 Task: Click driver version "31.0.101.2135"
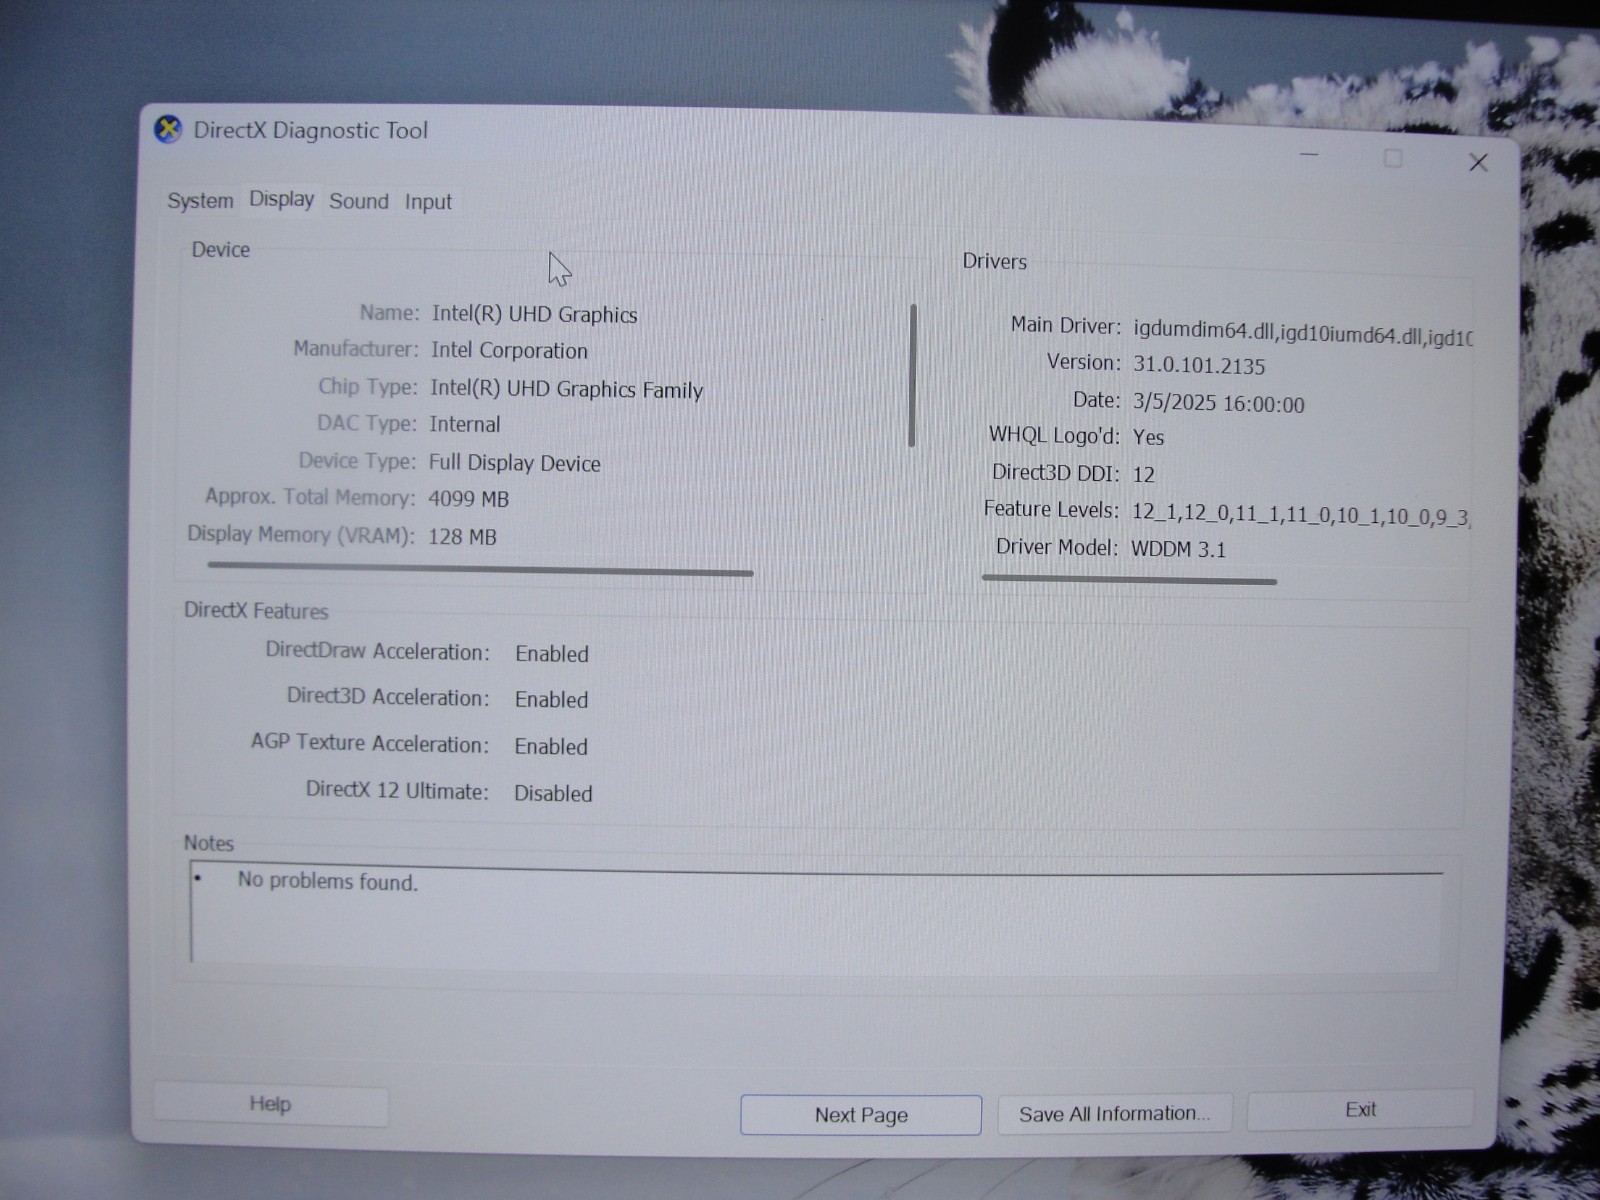click(1198, 366)
